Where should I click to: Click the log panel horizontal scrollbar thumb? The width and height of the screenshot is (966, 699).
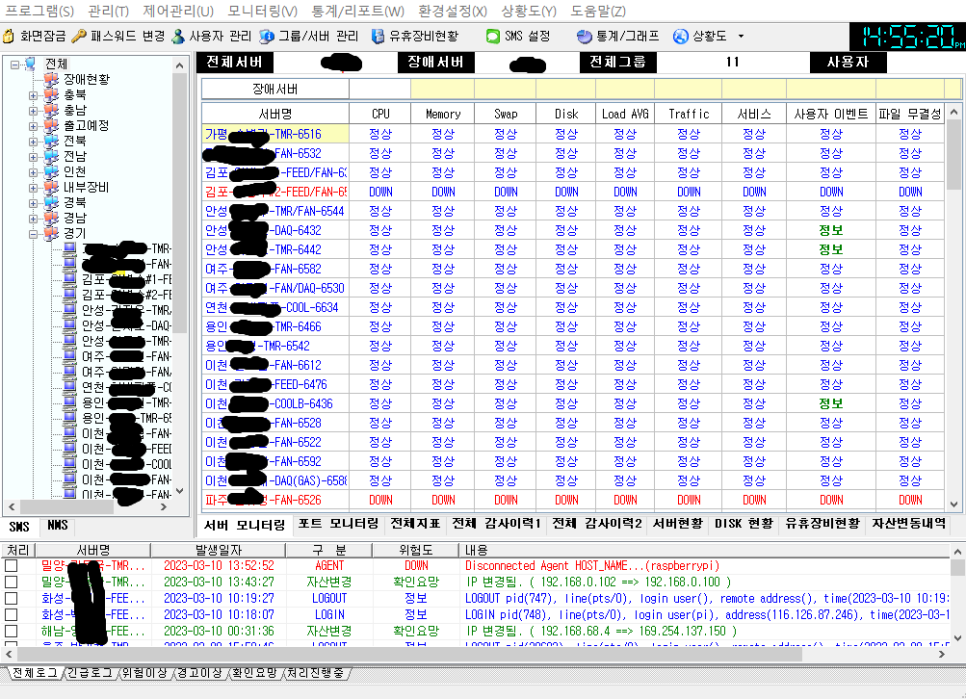click(410, 654)
